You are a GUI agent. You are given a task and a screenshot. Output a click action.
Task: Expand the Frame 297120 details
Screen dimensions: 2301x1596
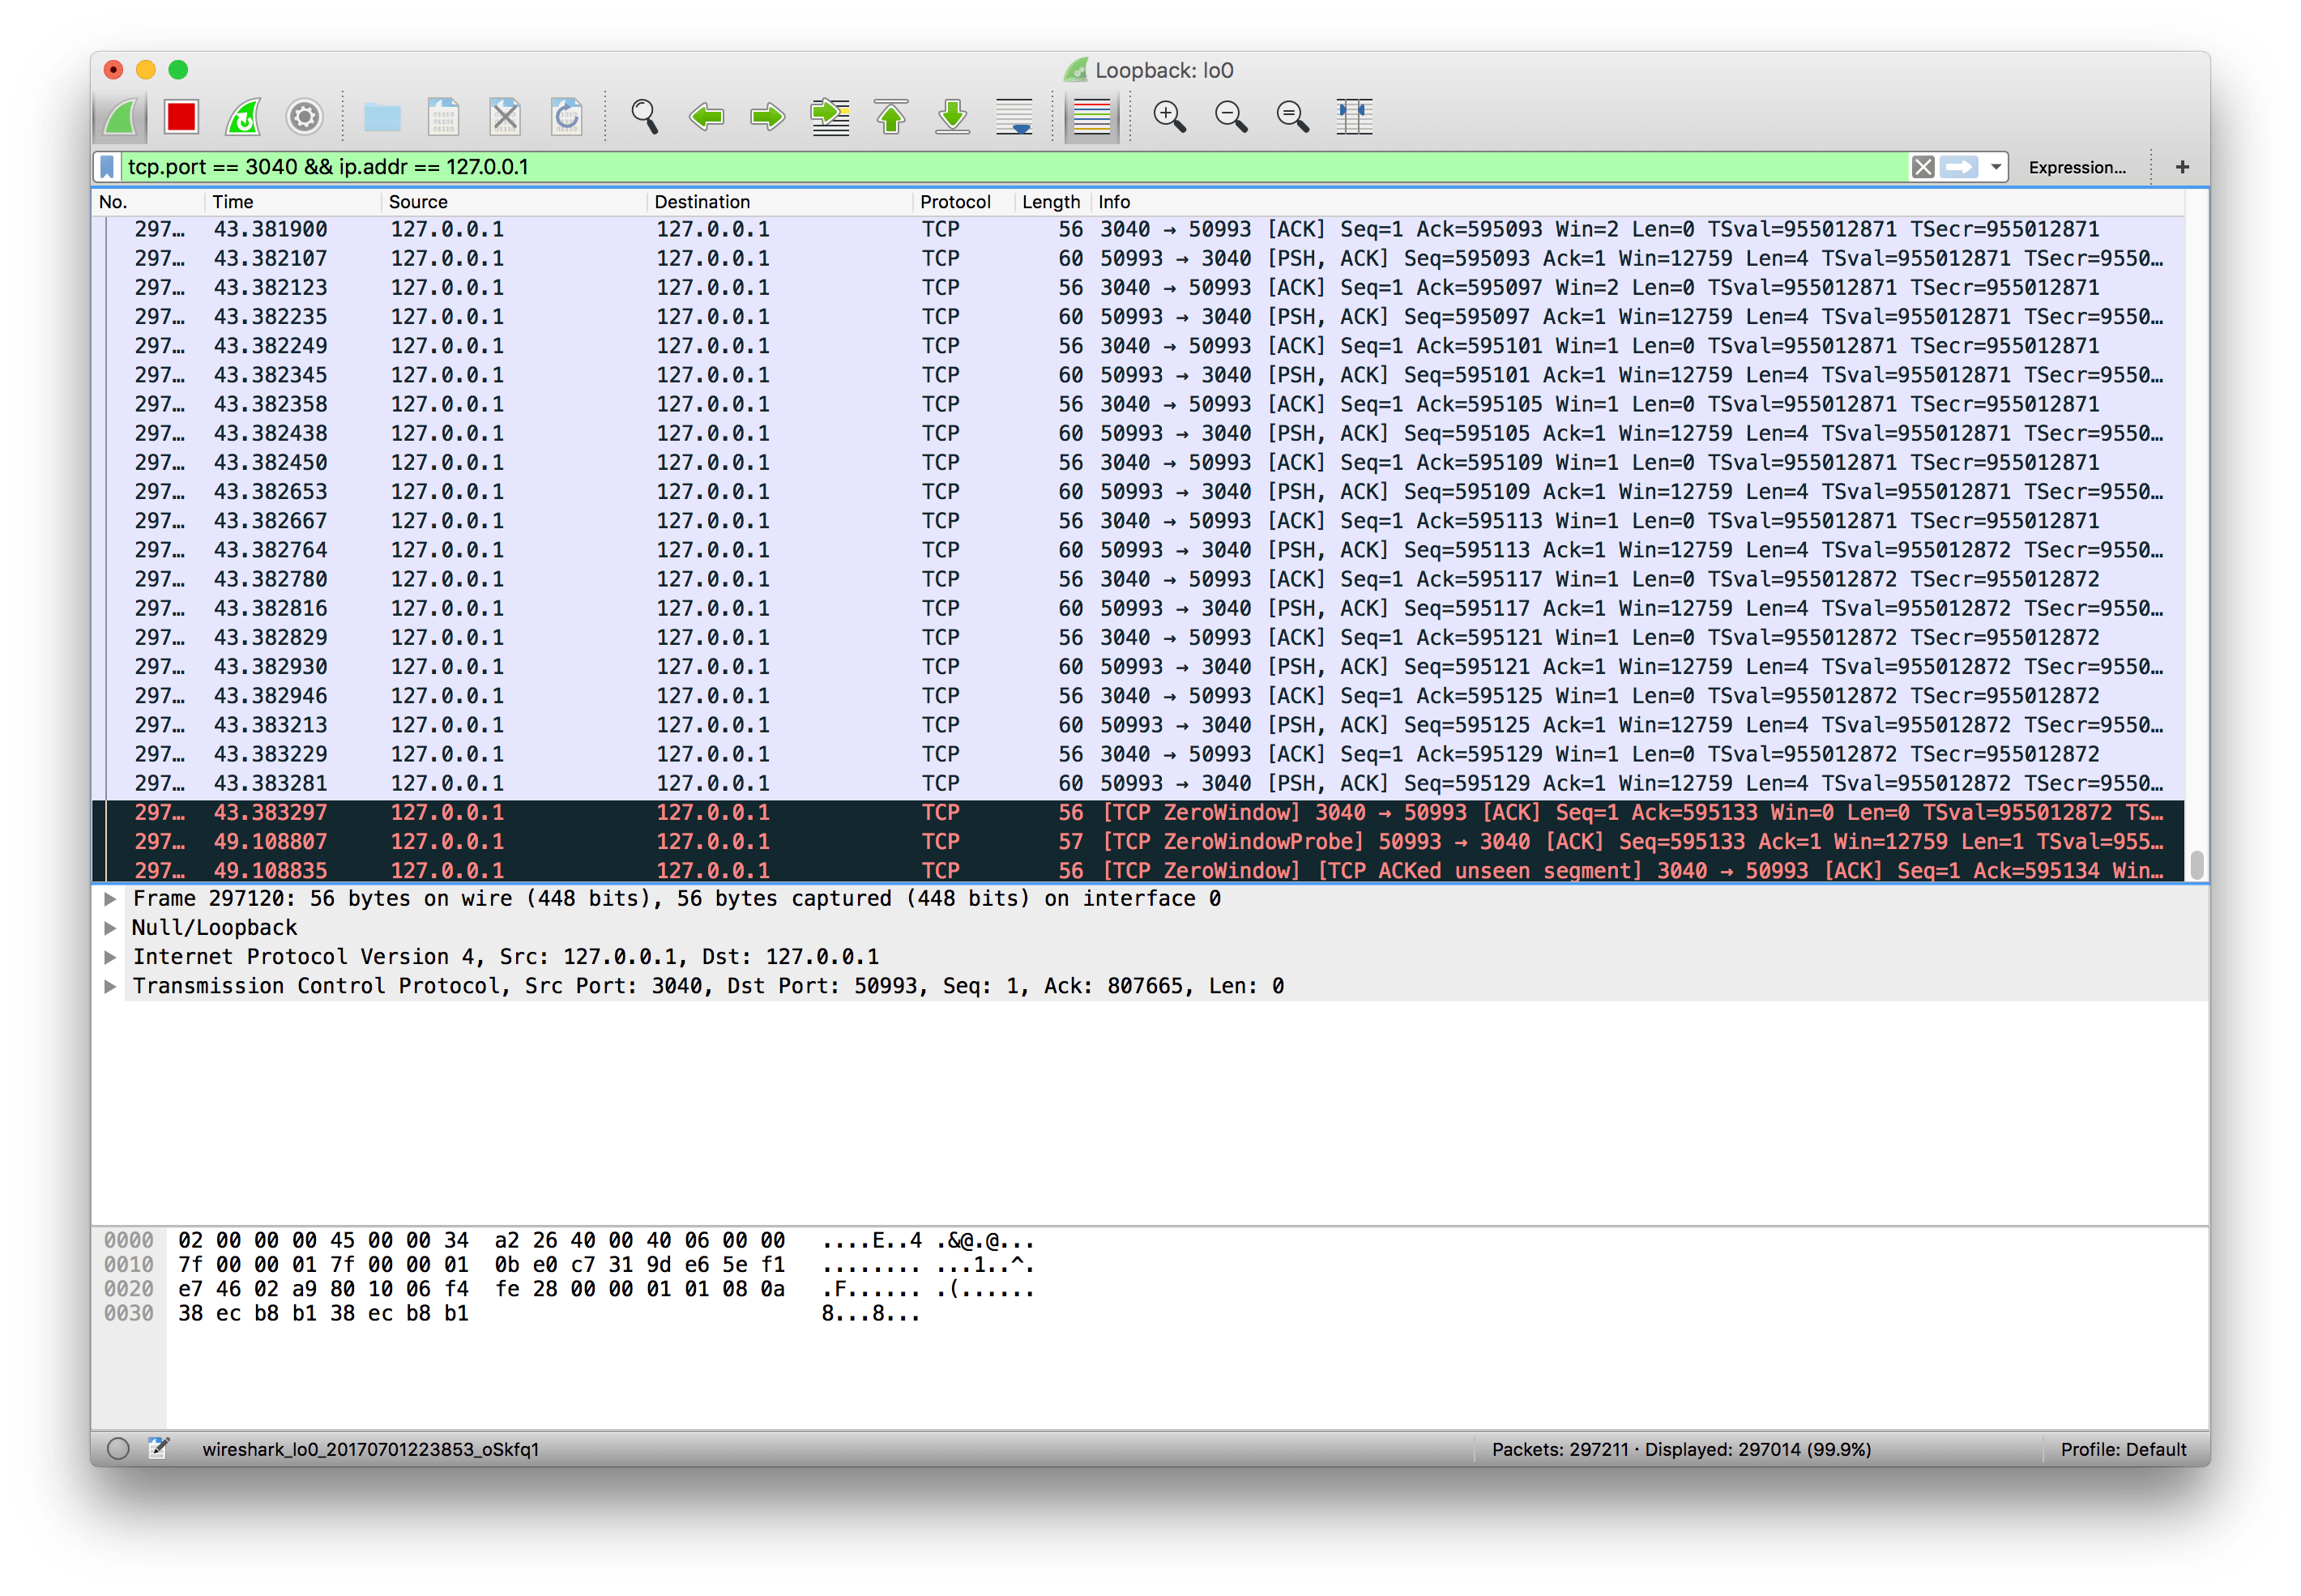[110, 899]
